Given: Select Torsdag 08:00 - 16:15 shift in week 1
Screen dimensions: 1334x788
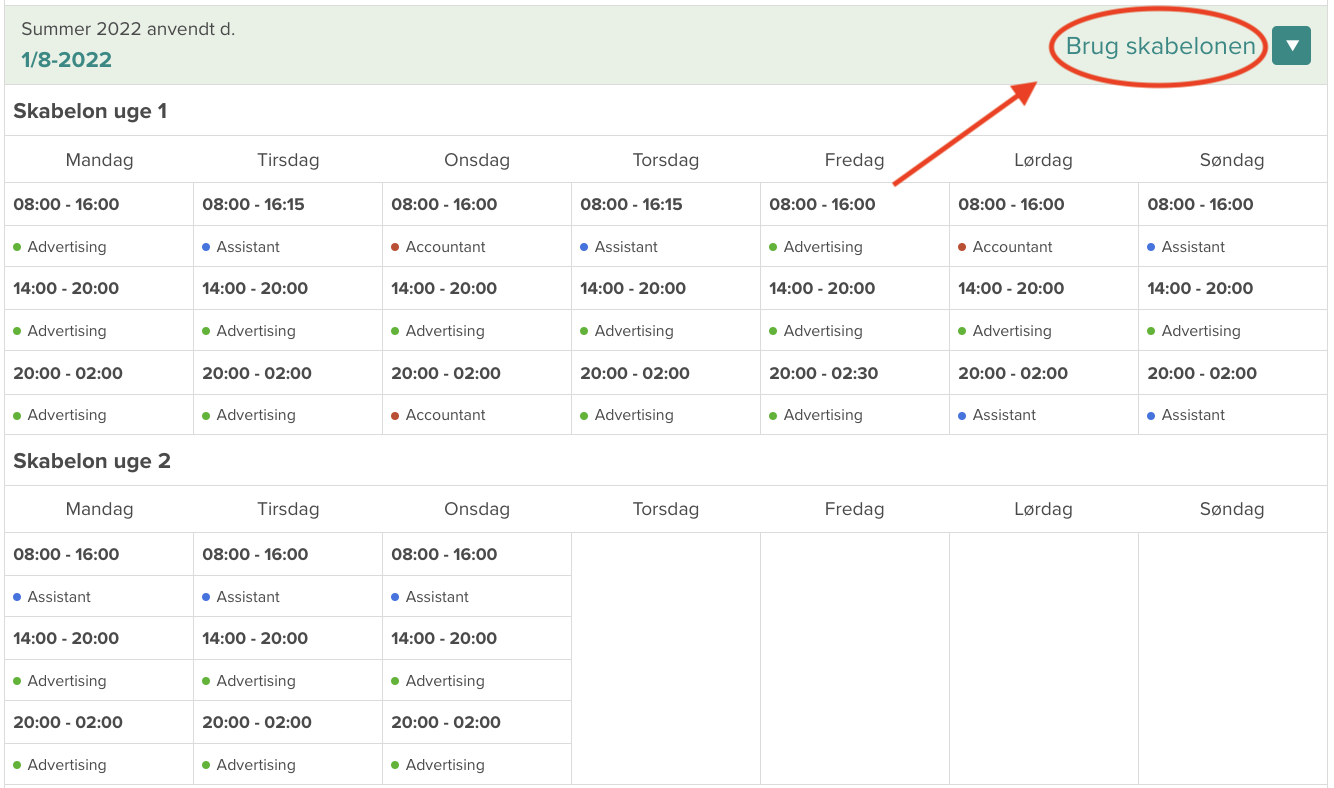Looking at the screenshot, I should (631, 204).
